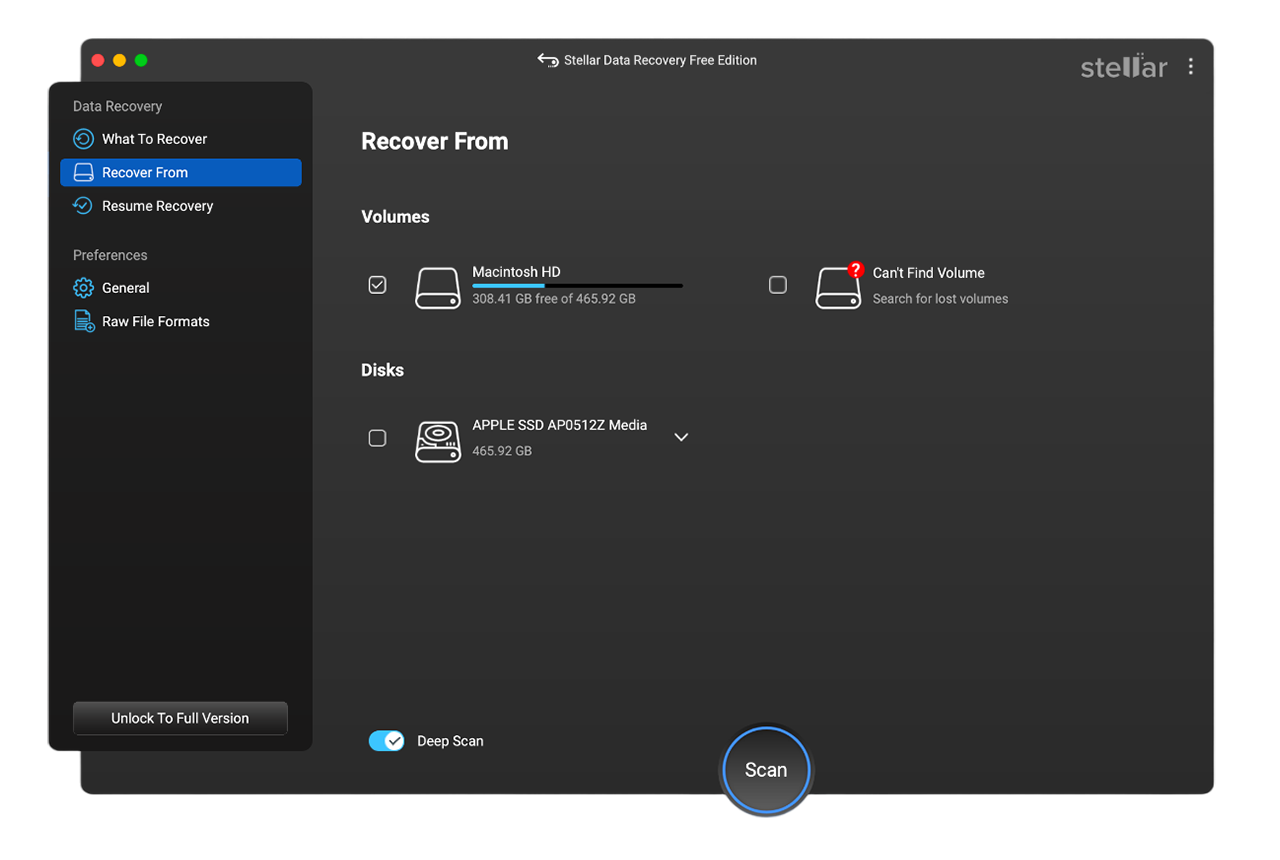
Task: Turn off the Deep Scan toggle
Action: (387, 741)
